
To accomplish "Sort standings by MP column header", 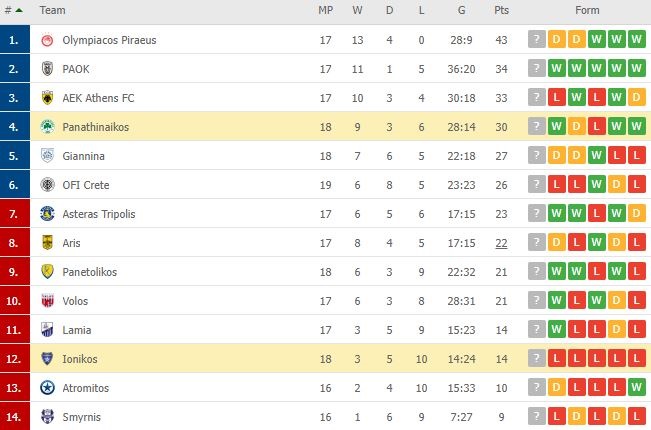I will pyautogui.click(x=326, y=10).
